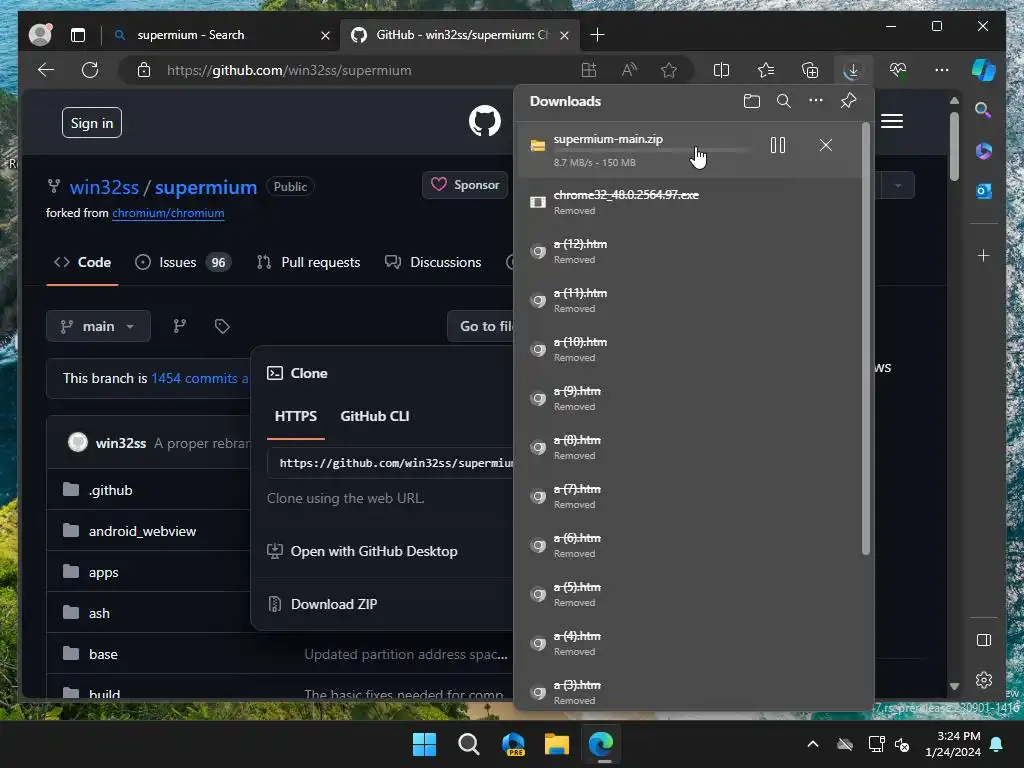Activate Read aloud icon
This screenshot has width=1024, height=768.
pyautogui.click(x=629, y=70)
